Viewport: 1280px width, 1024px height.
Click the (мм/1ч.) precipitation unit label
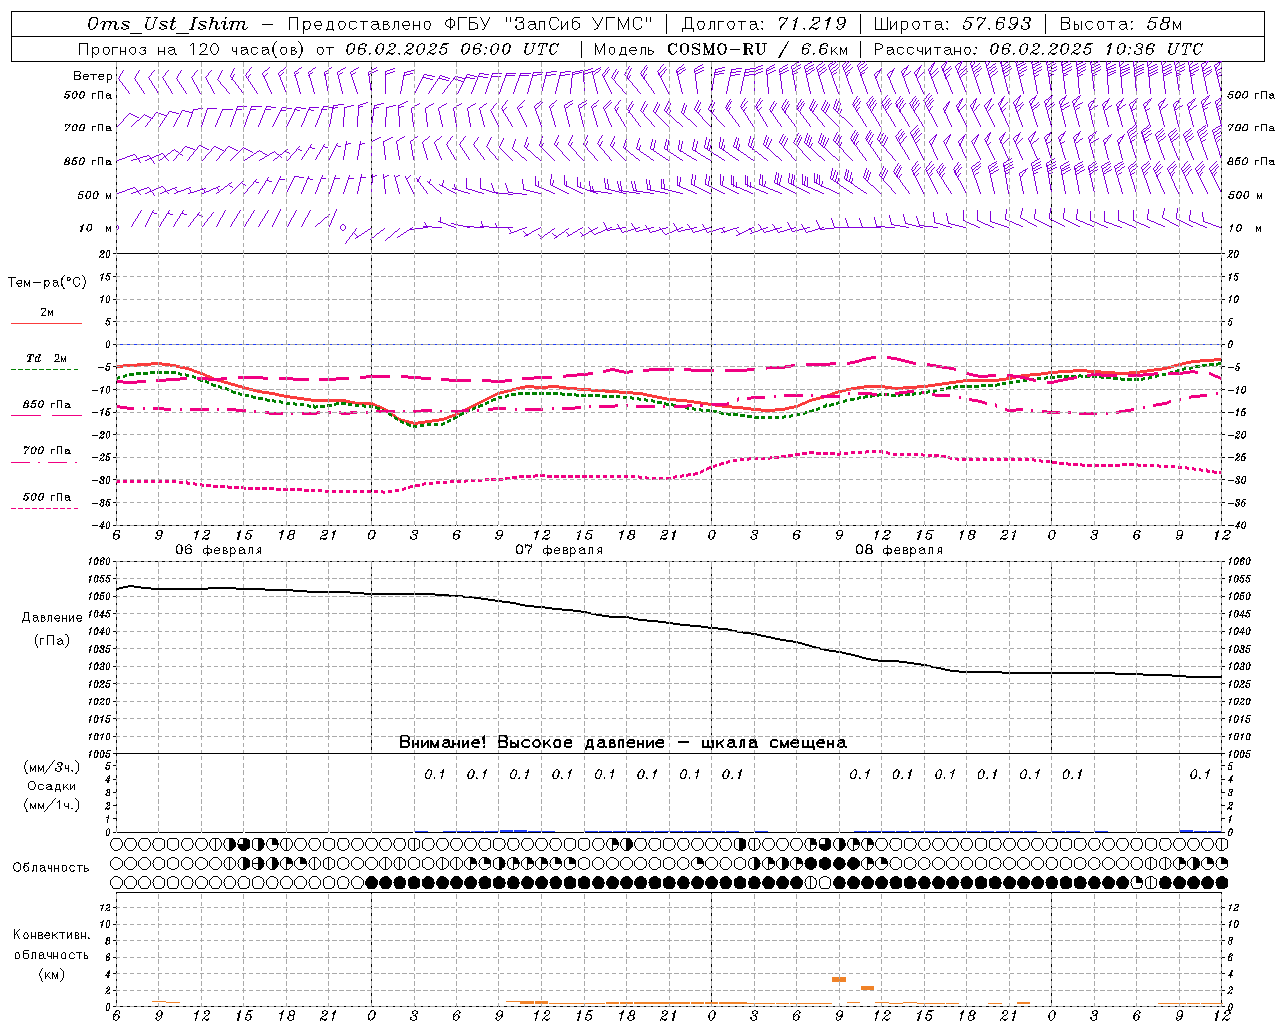tap(52, 805)
